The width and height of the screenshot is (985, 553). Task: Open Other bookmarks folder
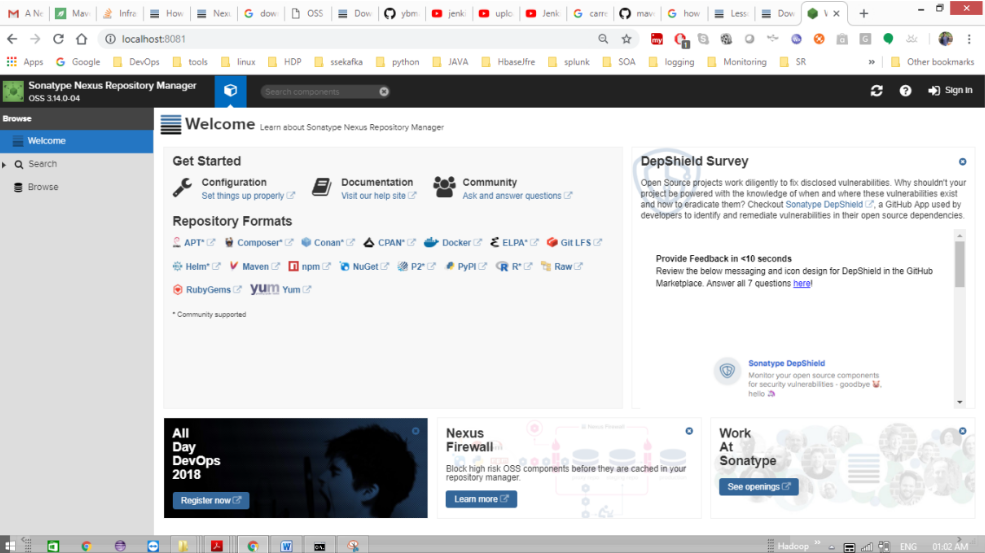(932, 62)
